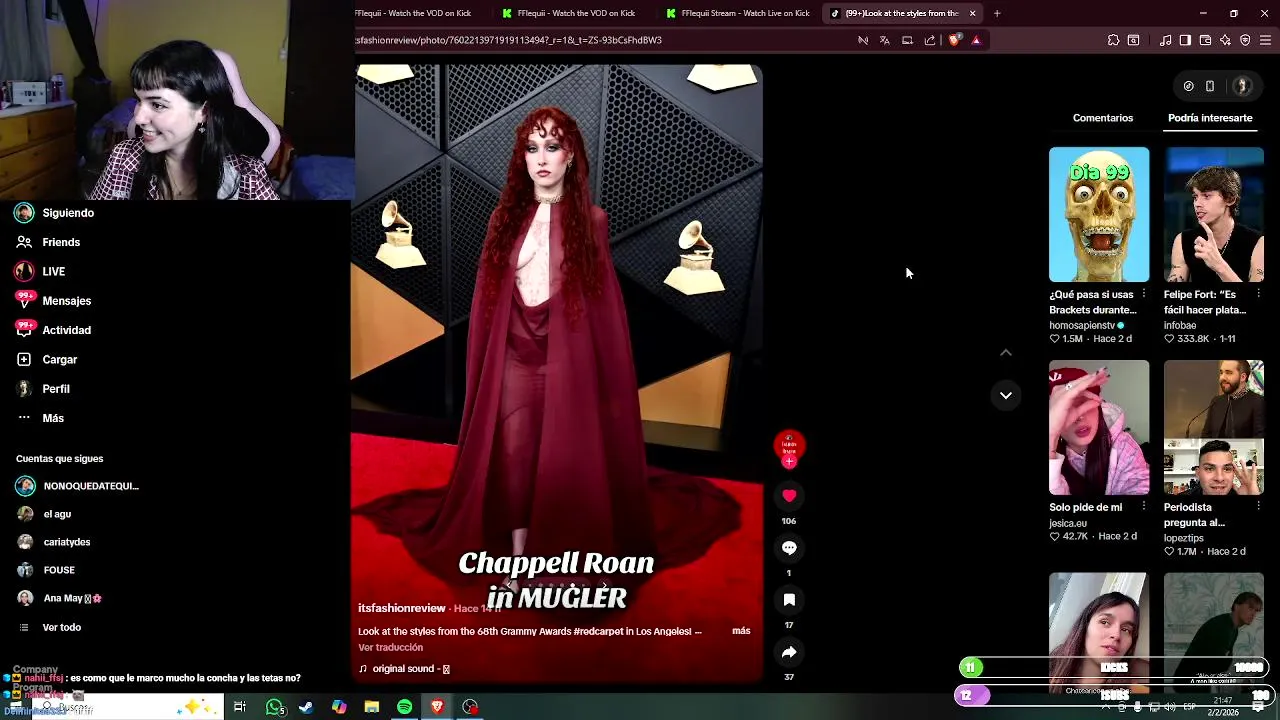The image size is (1280, 720).
Task: Click the TikTok get app phone icon
Action: [x=1210, y=86]
